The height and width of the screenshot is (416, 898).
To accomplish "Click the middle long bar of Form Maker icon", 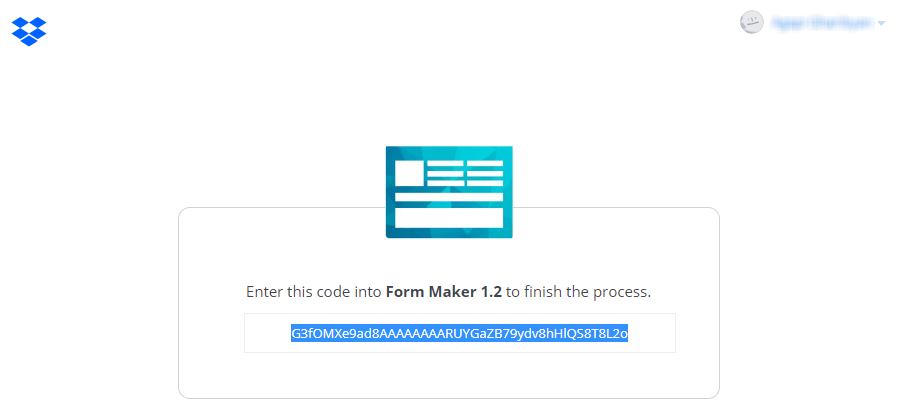I will pyautogui.click(x=449, y=197).
